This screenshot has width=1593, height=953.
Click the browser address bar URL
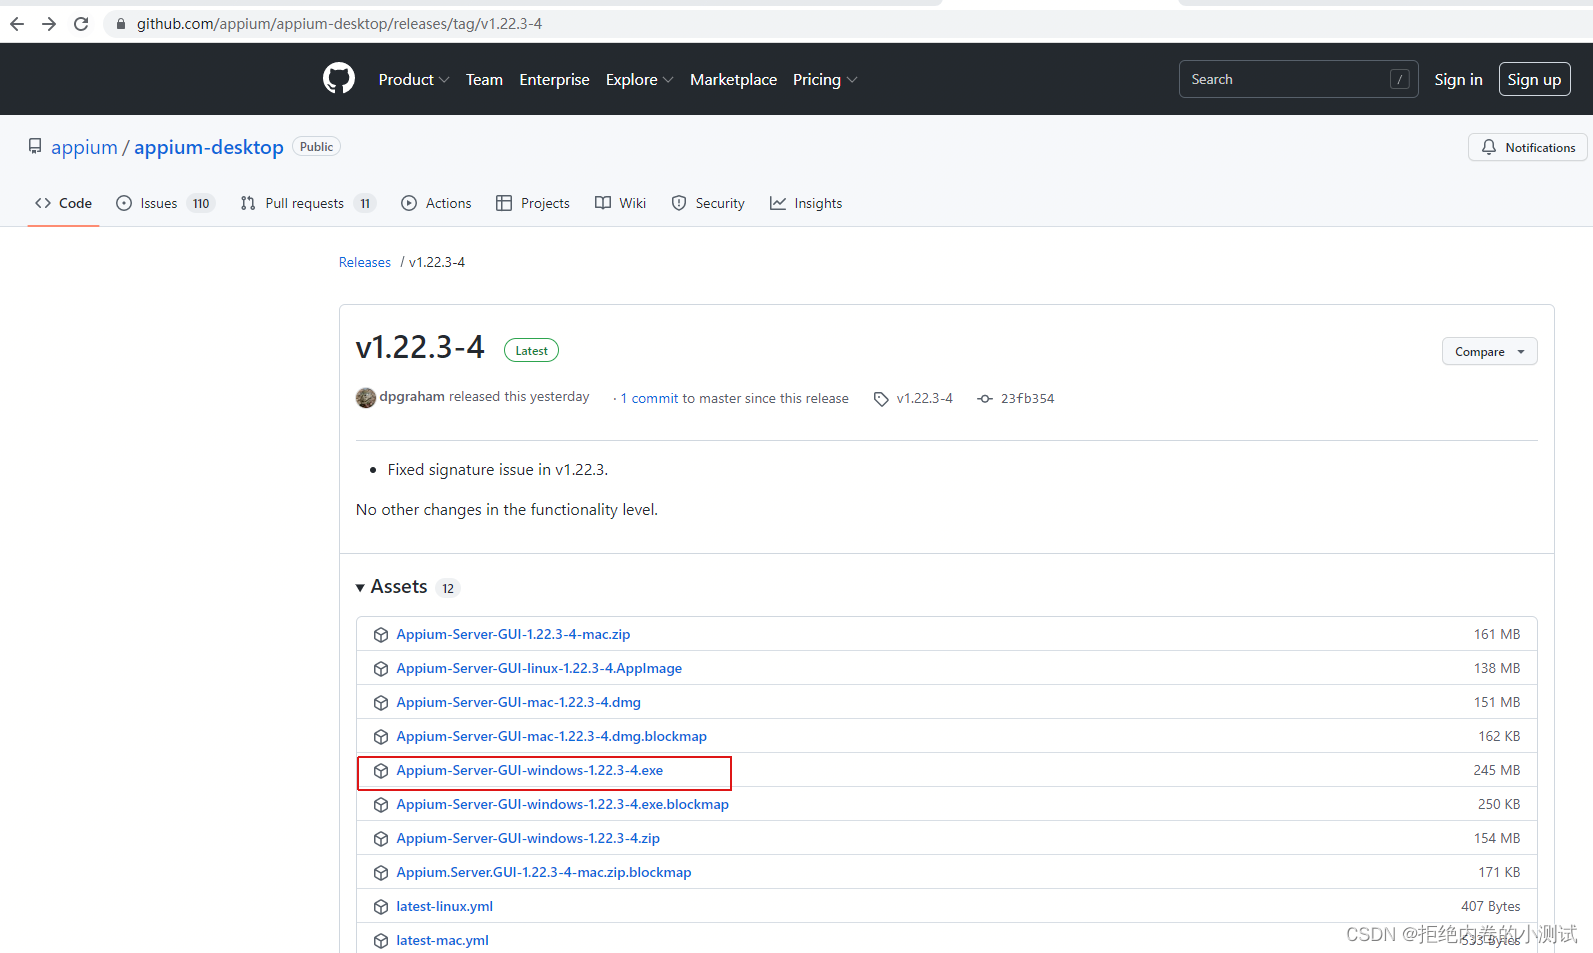pyautogui.click(x=339, y=24)
